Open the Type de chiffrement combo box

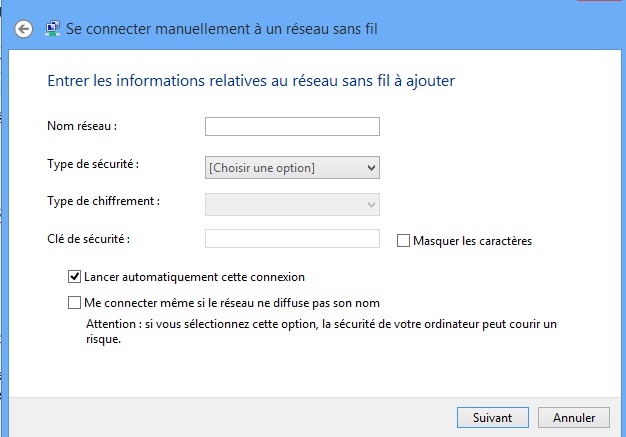coord(292,205)
